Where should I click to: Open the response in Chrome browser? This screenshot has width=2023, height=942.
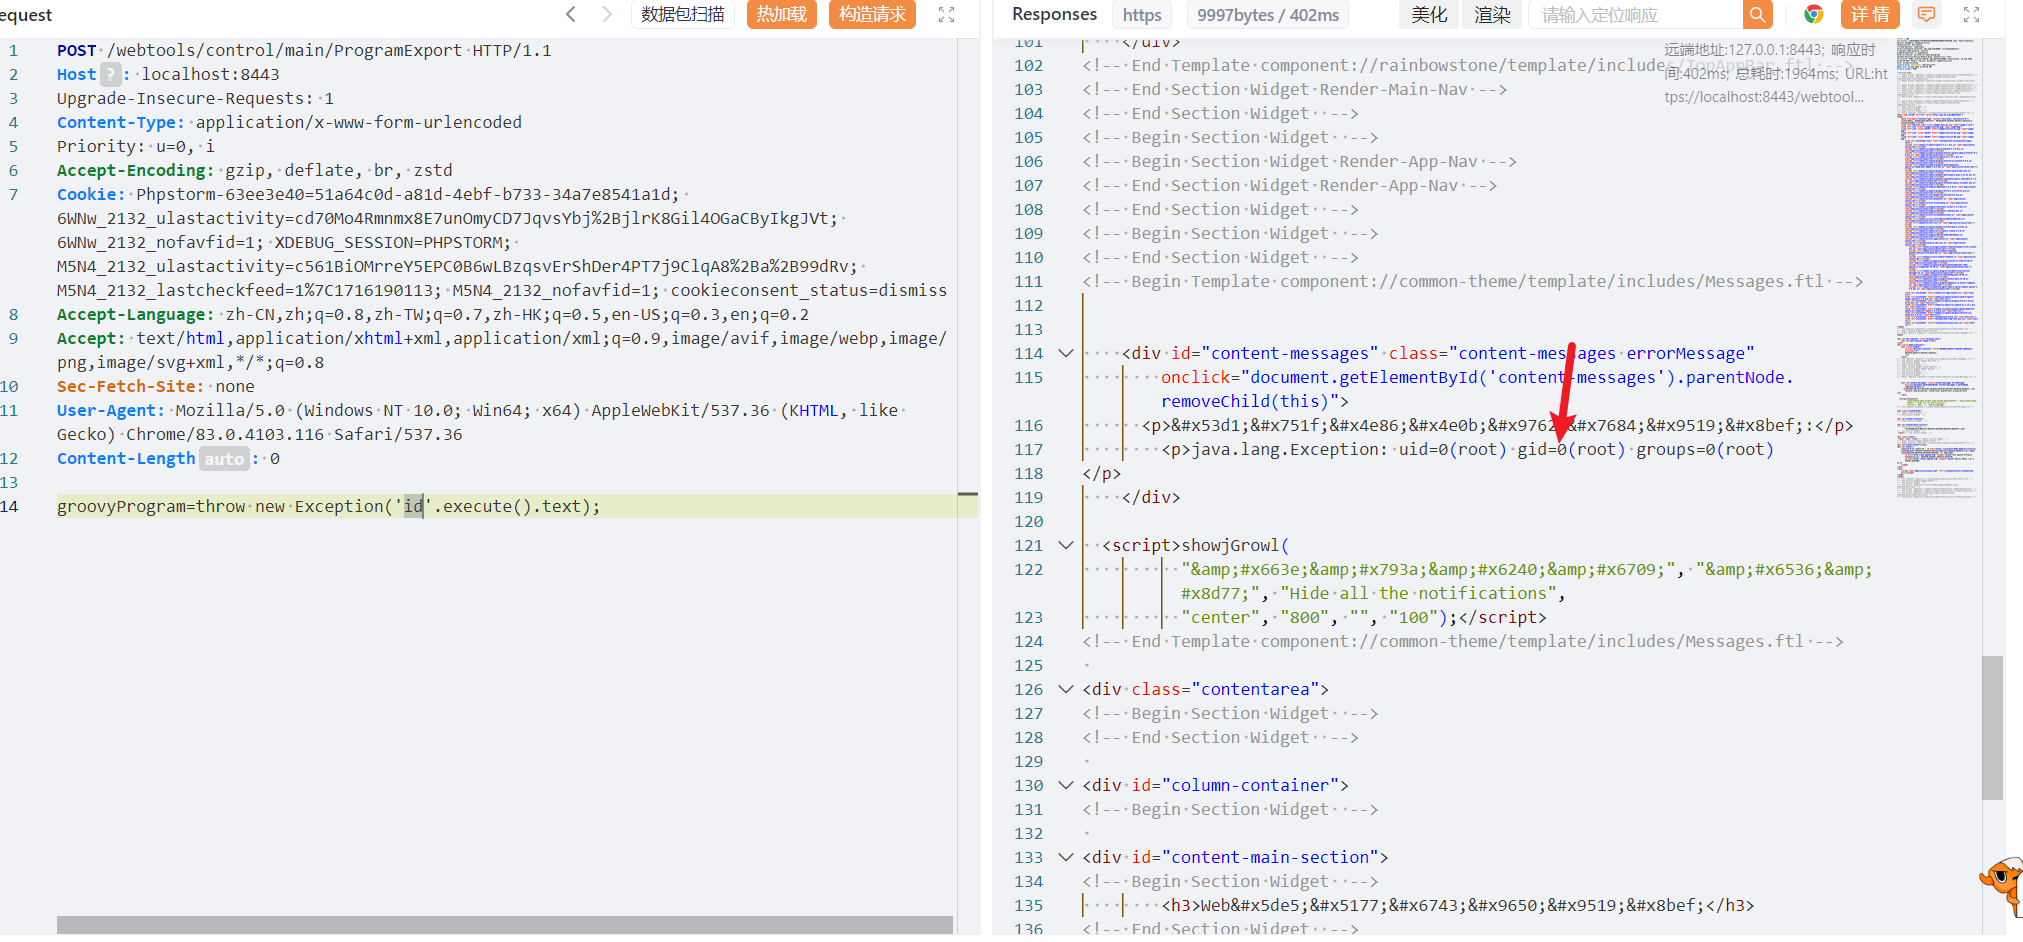click(1814, 14)
